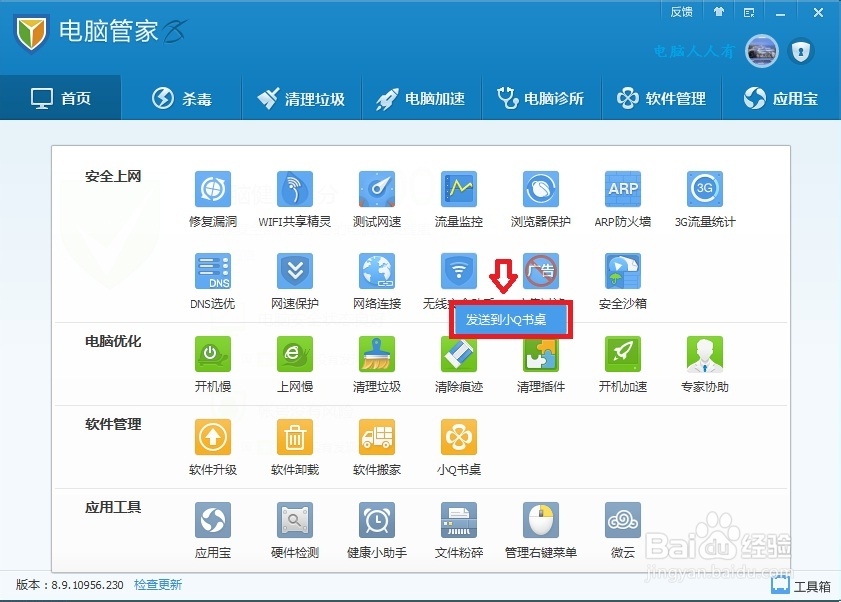Open 流量监控 traffic monitor icon
The height and width of the screenshot is (602, 841).
pyautogui.click(x=459, y=189)
